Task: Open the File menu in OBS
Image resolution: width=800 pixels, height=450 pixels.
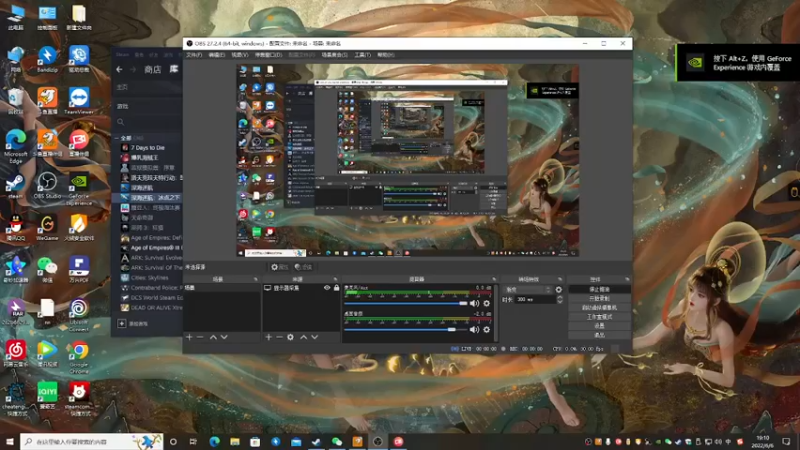Action: (x=194, y=55)
